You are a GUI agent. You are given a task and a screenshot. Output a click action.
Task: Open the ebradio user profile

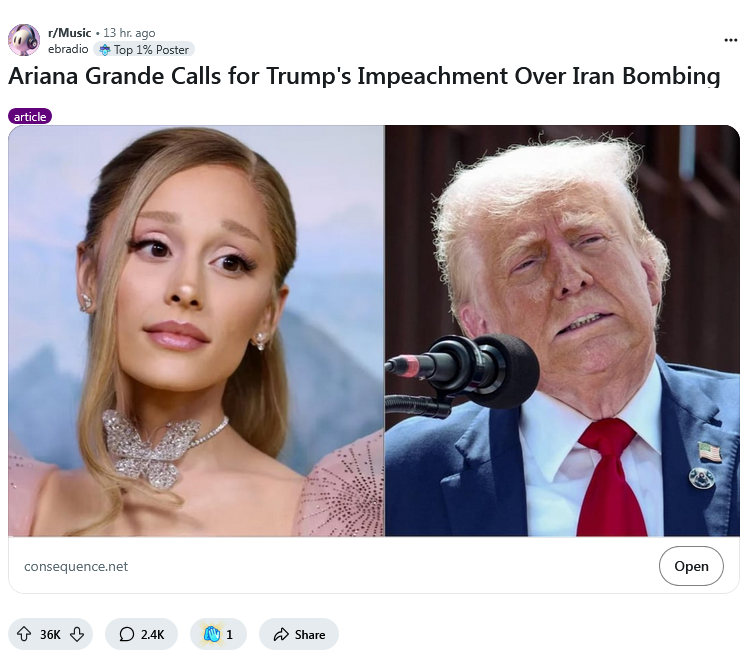pyautogui.click(x=68, y=49)
